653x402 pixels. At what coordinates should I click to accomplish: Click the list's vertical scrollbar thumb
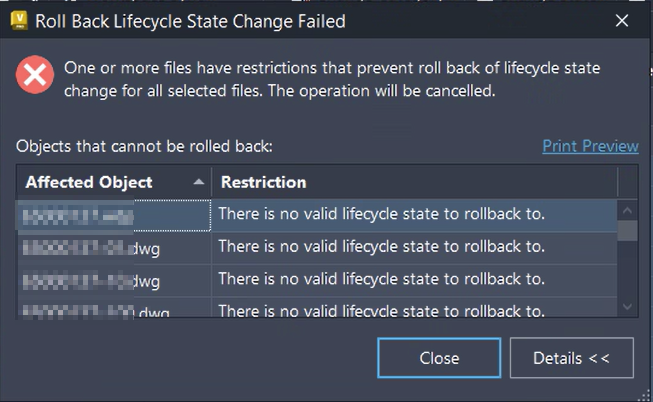click(x=627, y=232)
